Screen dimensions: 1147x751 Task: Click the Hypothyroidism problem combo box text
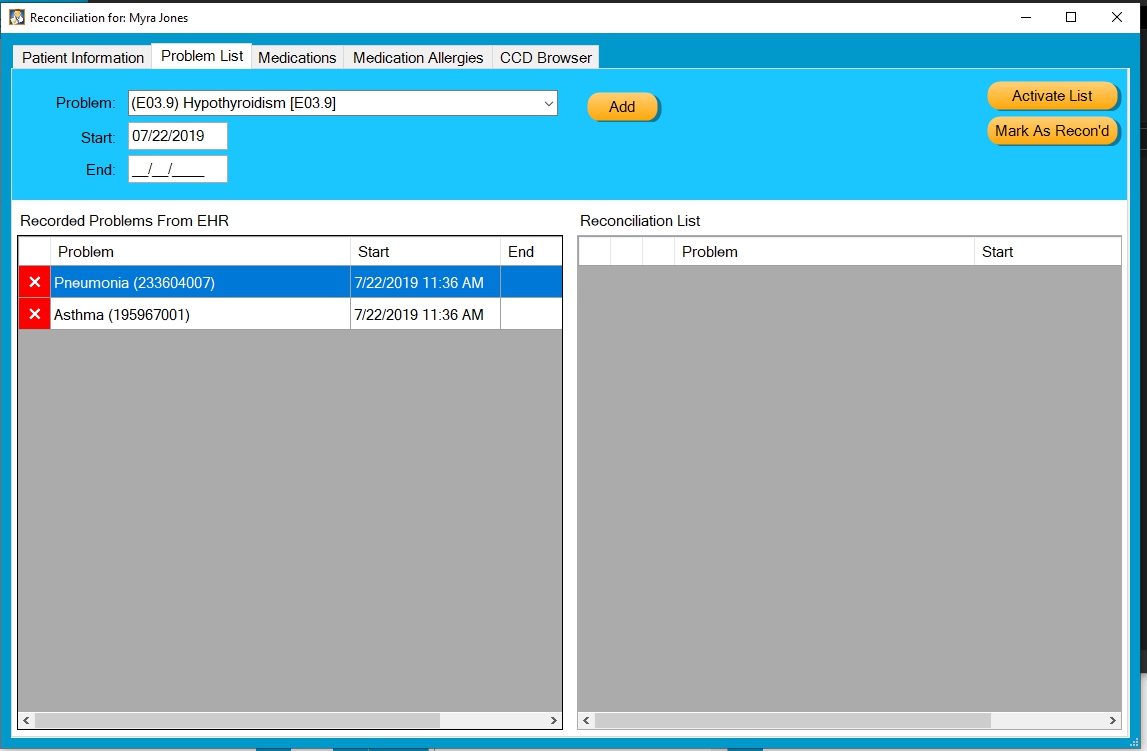tap(233, 103)
